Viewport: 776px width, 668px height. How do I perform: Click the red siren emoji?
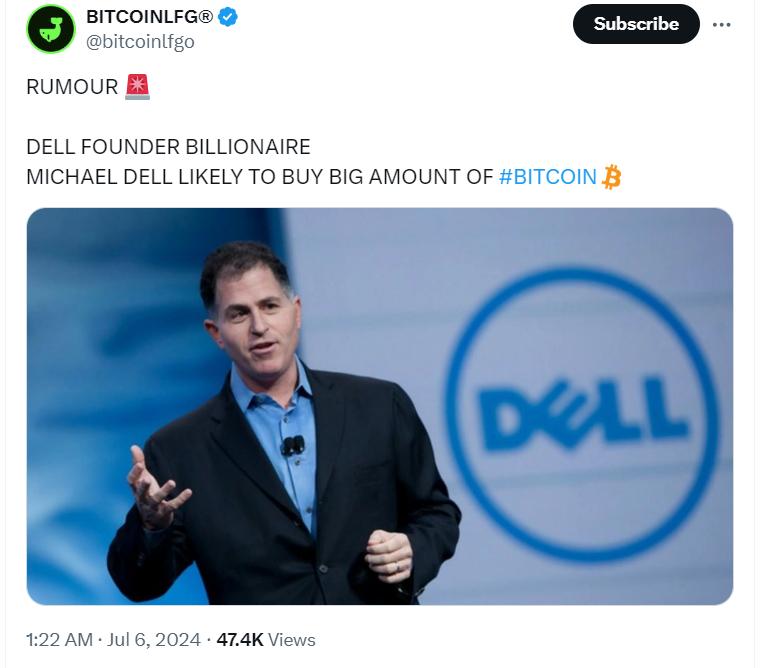[x=137, y=87]
